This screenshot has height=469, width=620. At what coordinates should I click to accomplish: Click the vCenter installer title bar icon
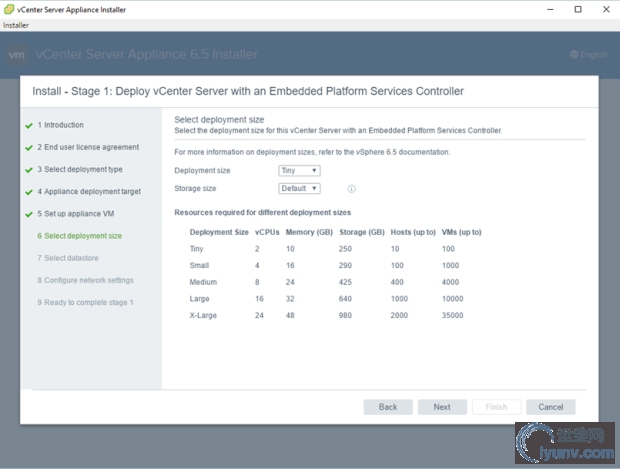click(x=9, y=9)
